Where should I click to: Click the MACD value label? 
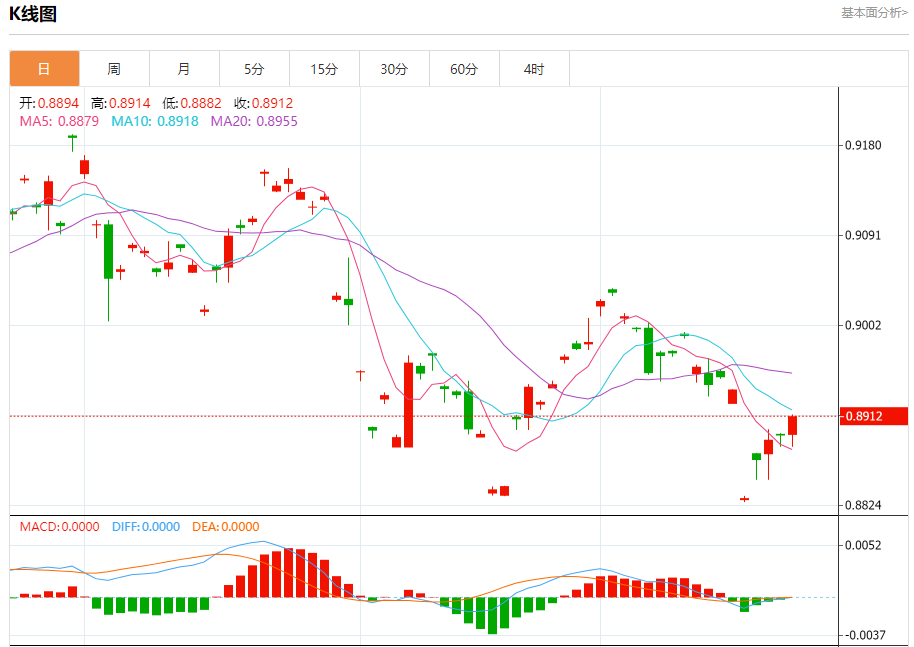coord(60,527)
